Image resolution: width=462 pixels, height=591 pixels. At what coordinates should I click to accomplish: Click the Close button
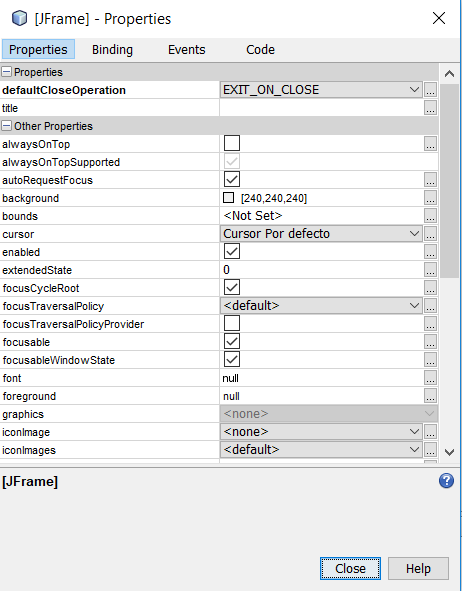[350, 568]
